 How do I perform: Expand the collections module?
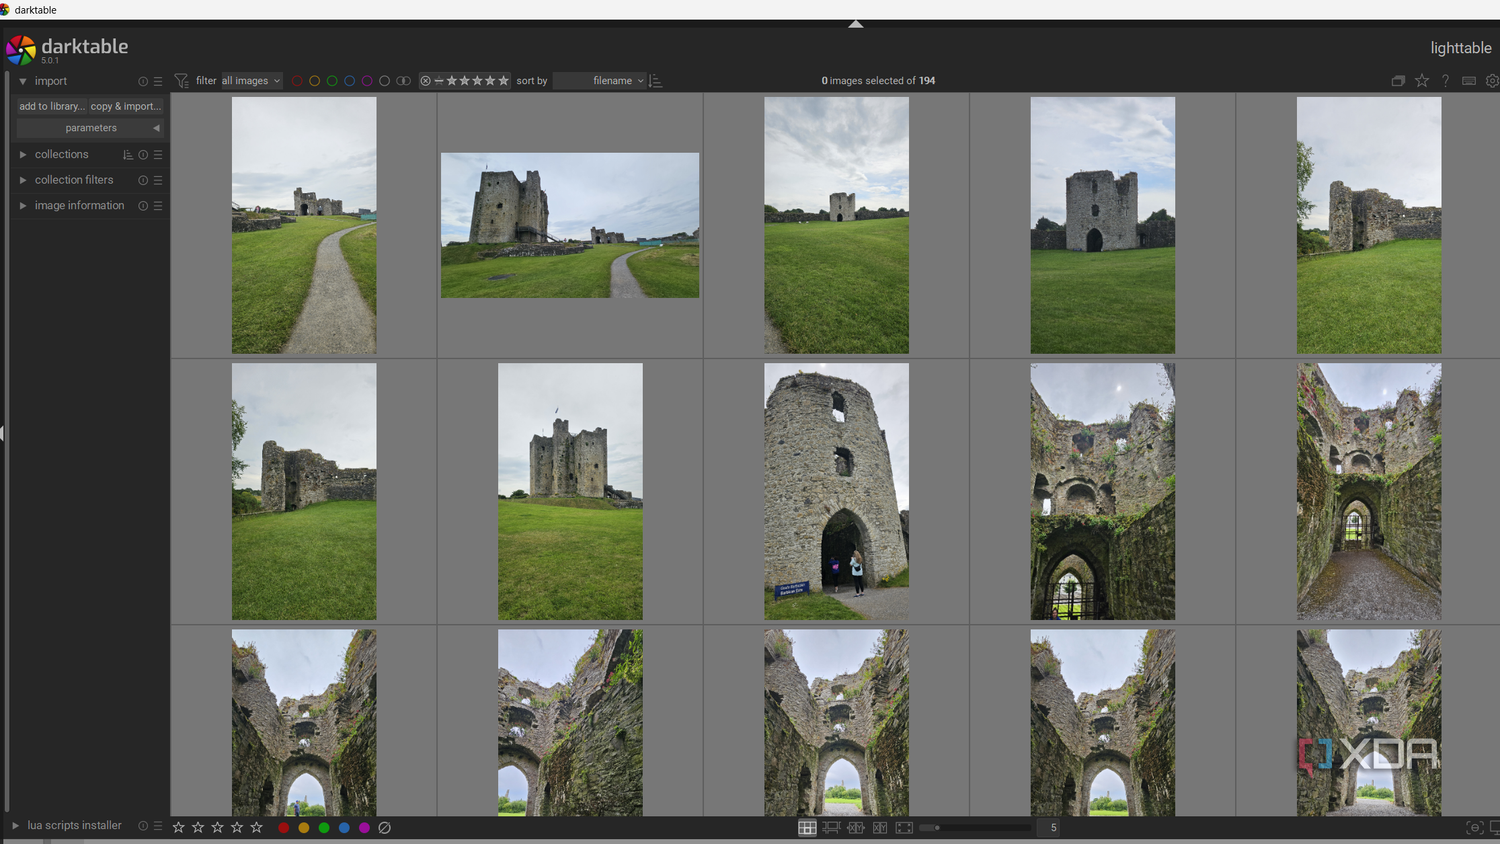click(x=23, y=154)
